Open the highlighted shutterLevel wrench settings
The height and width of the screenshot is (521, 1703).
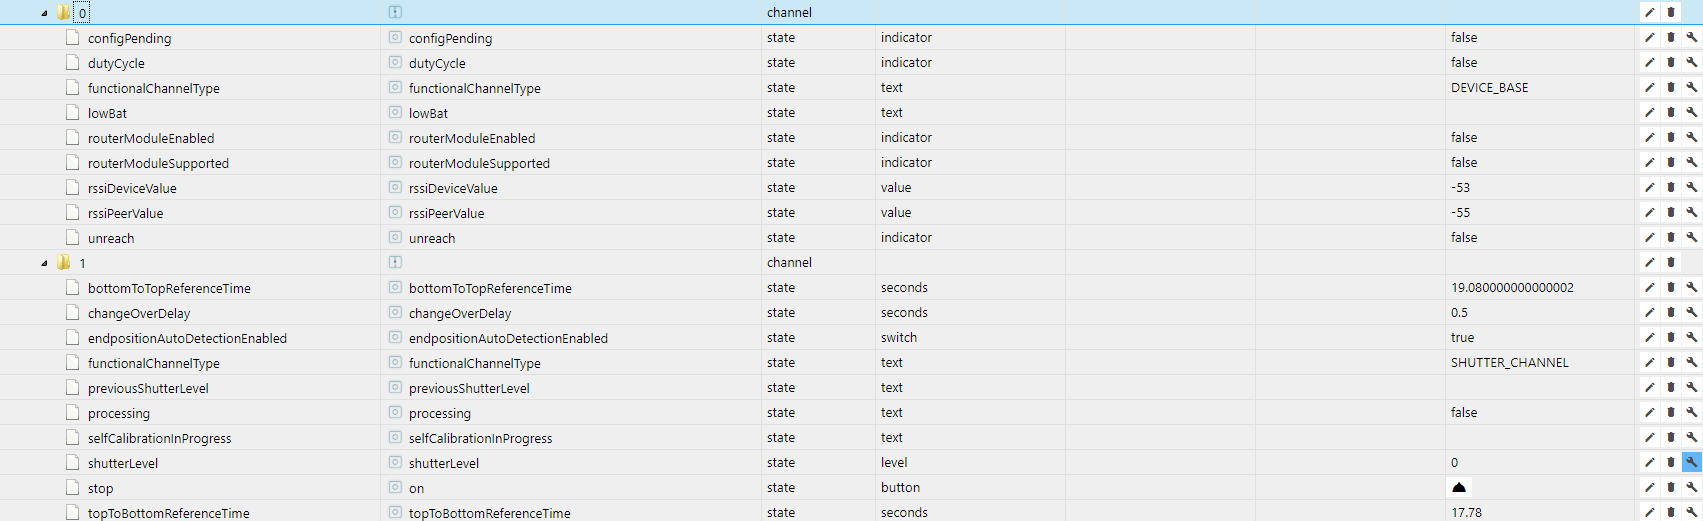click(1691, 462)
